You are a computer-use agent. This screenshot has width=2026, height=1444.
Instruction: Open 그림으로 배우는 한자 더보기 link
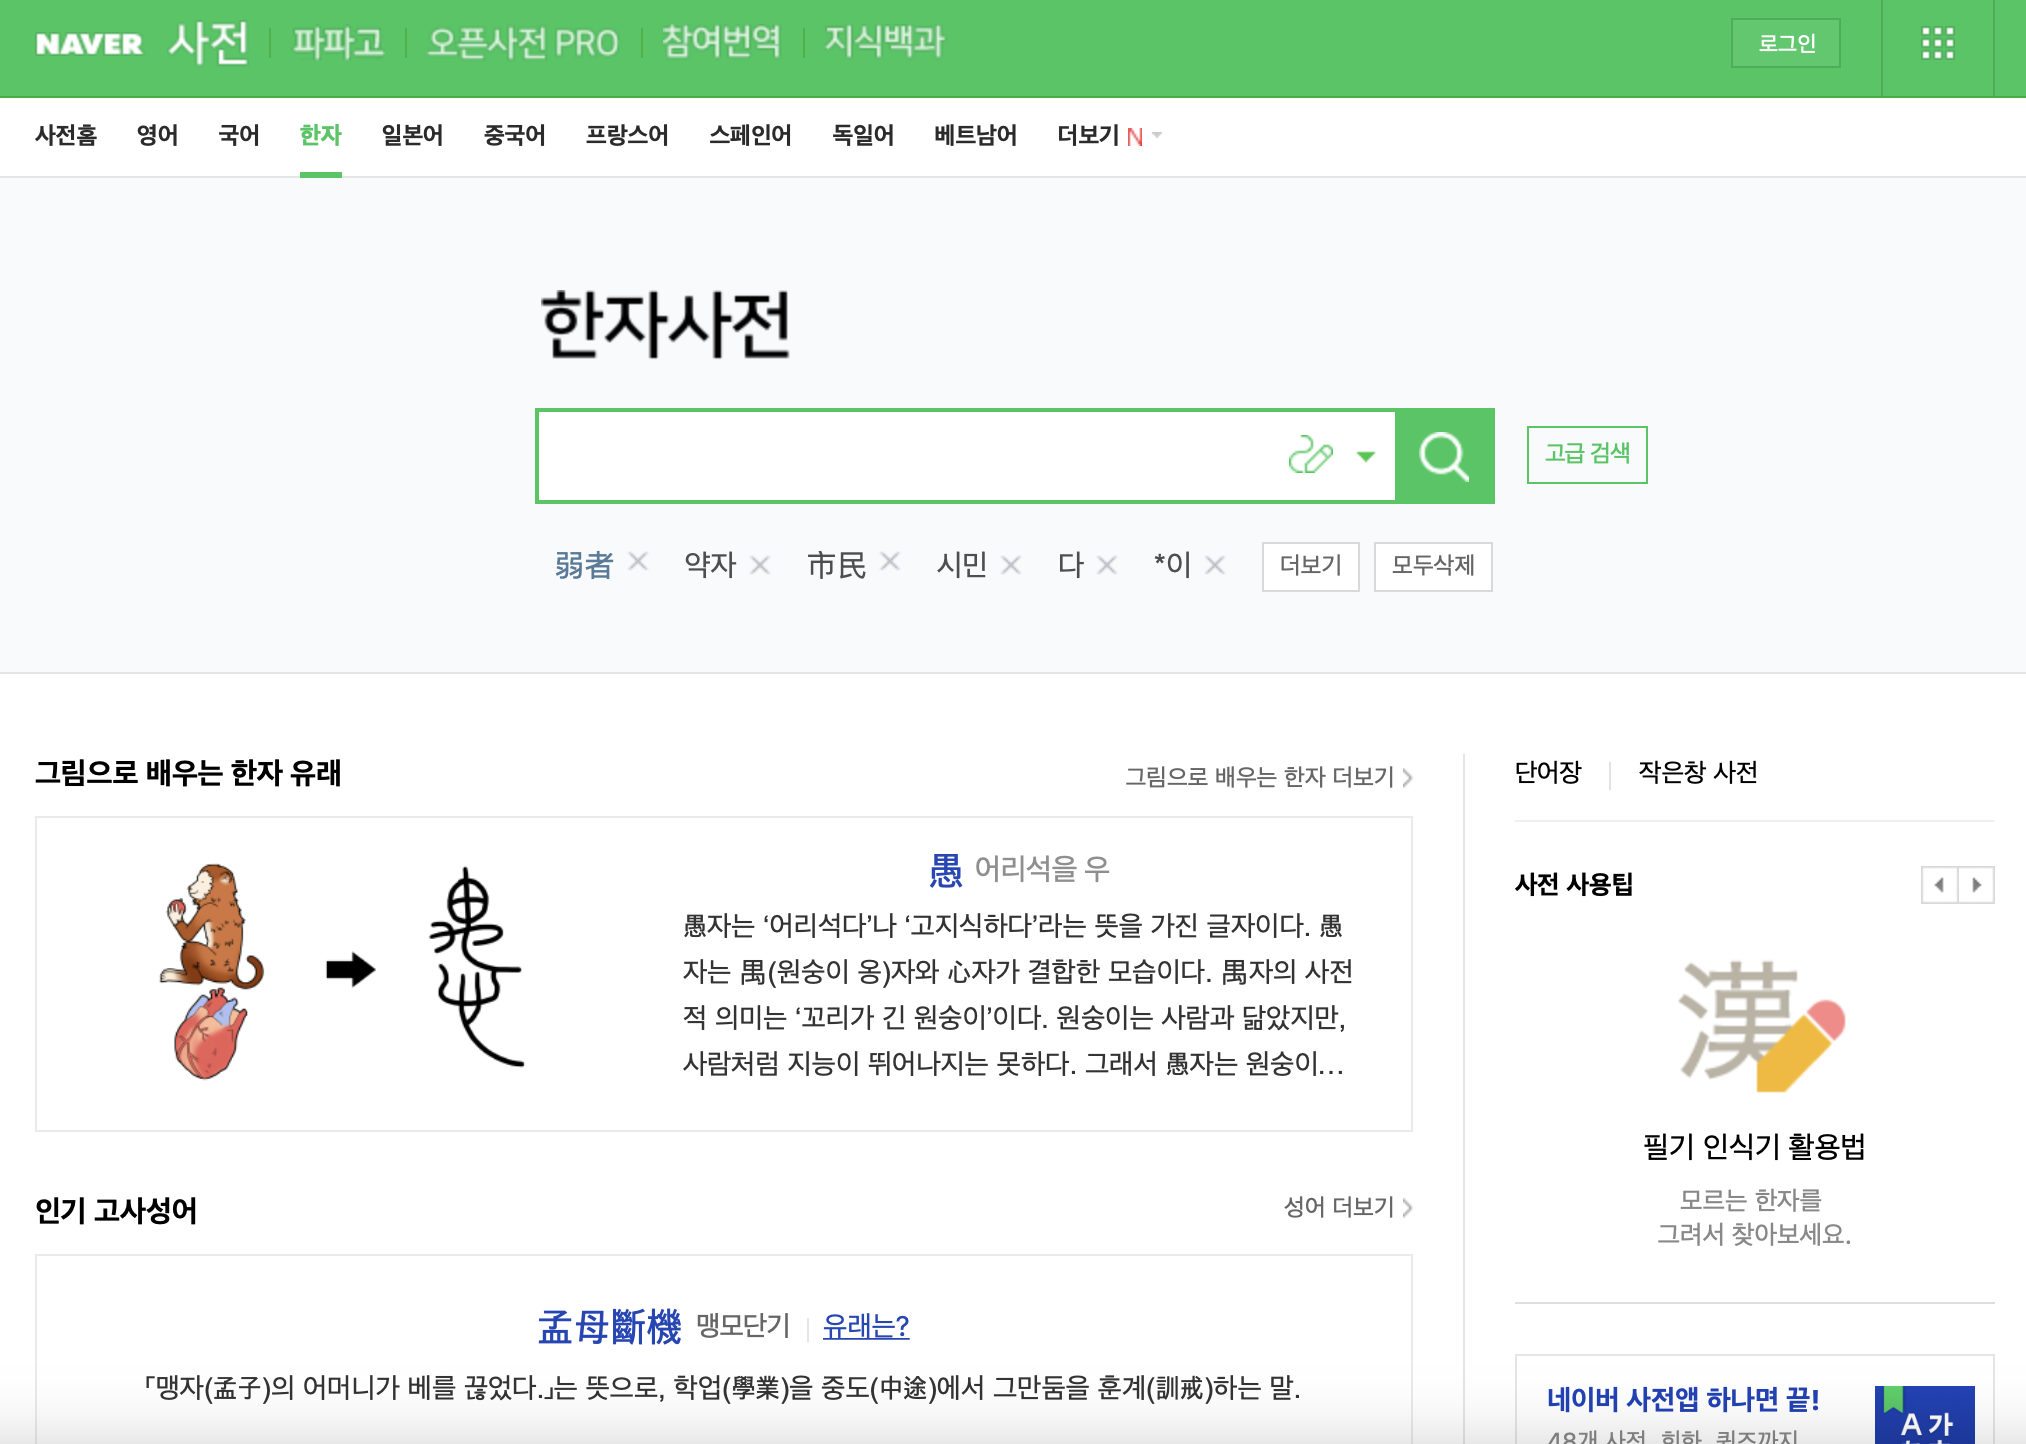(x=1267, y=777)
